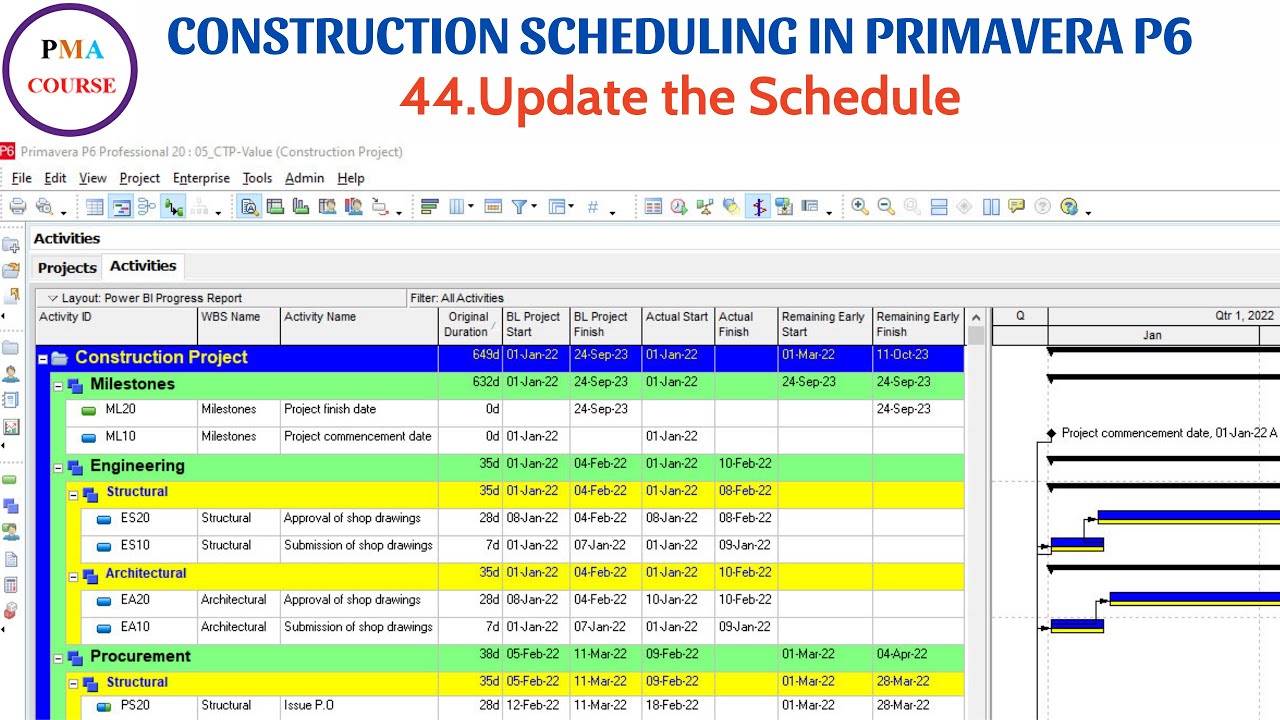Open Print Preview from the toolbar

coord(43,207)
